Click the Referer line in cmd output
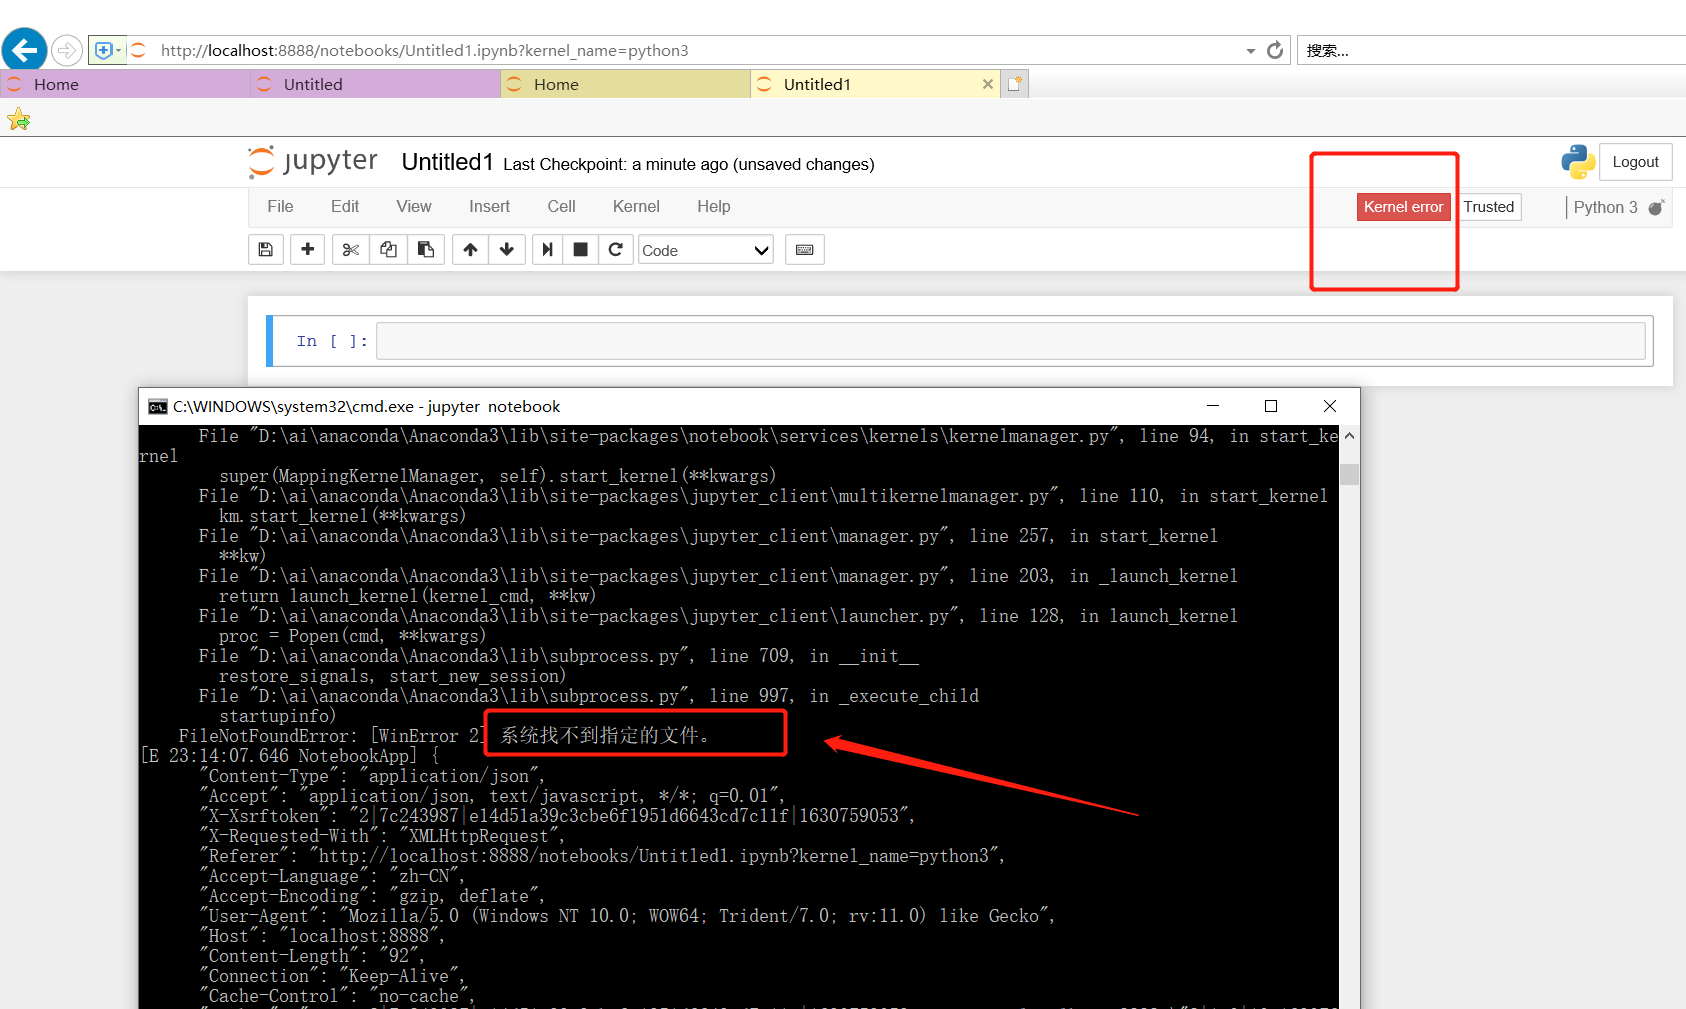The height and width of the screenshot is (1009, 1686). point(604,856)
